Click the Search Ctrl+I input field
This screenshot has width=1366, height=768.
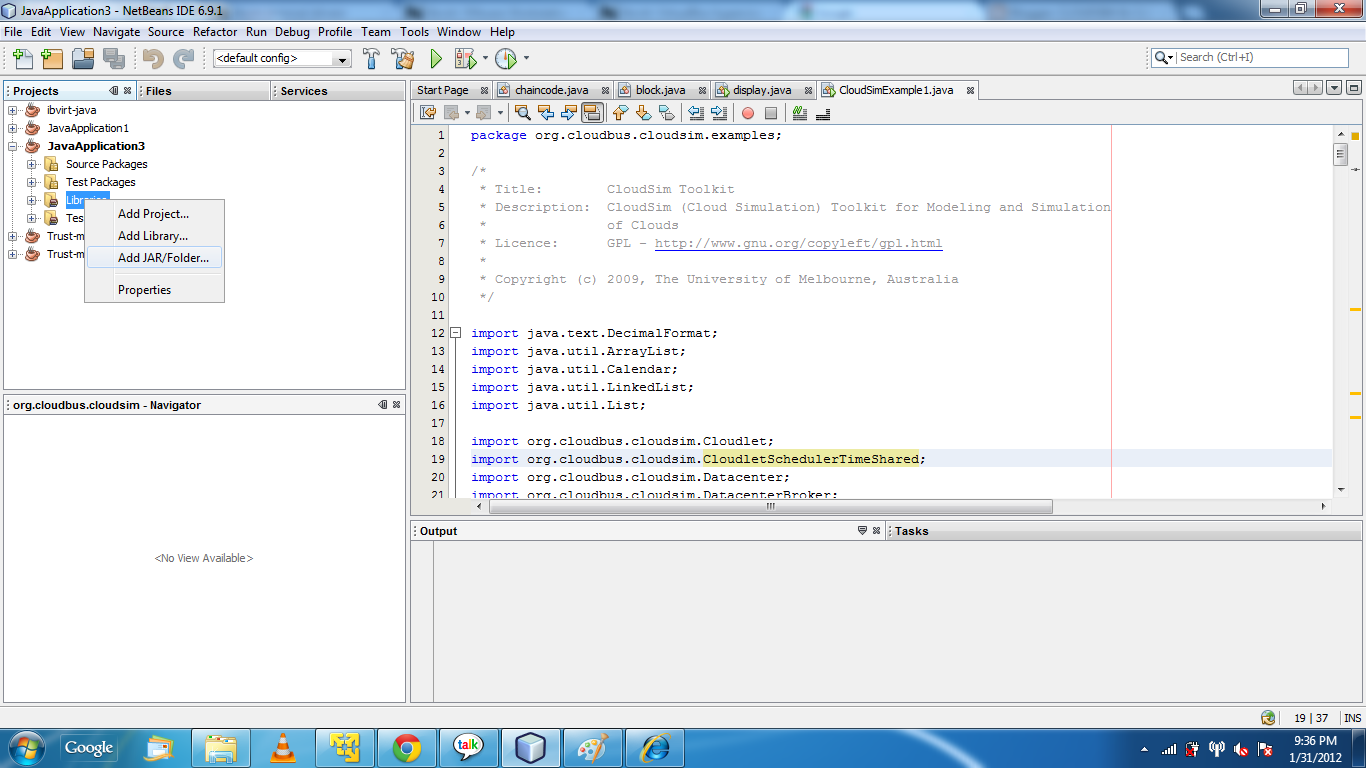1262,58
